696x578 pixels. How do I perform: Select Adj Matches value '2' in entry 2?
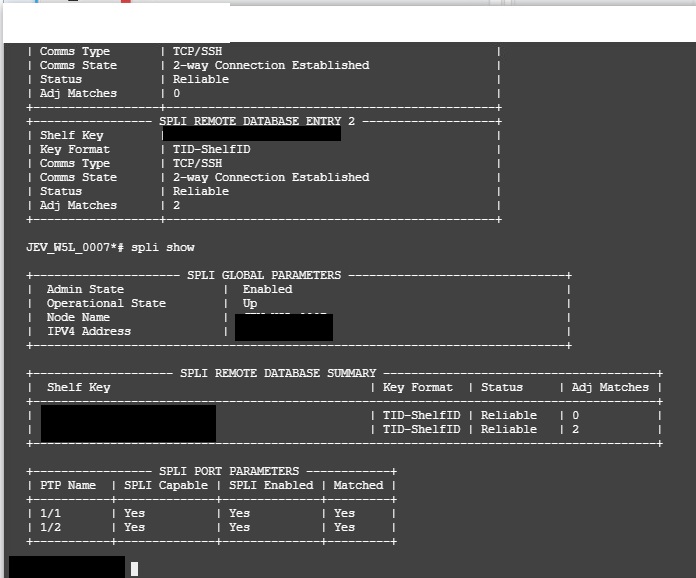pyautogui.click(x=176, y=205)
